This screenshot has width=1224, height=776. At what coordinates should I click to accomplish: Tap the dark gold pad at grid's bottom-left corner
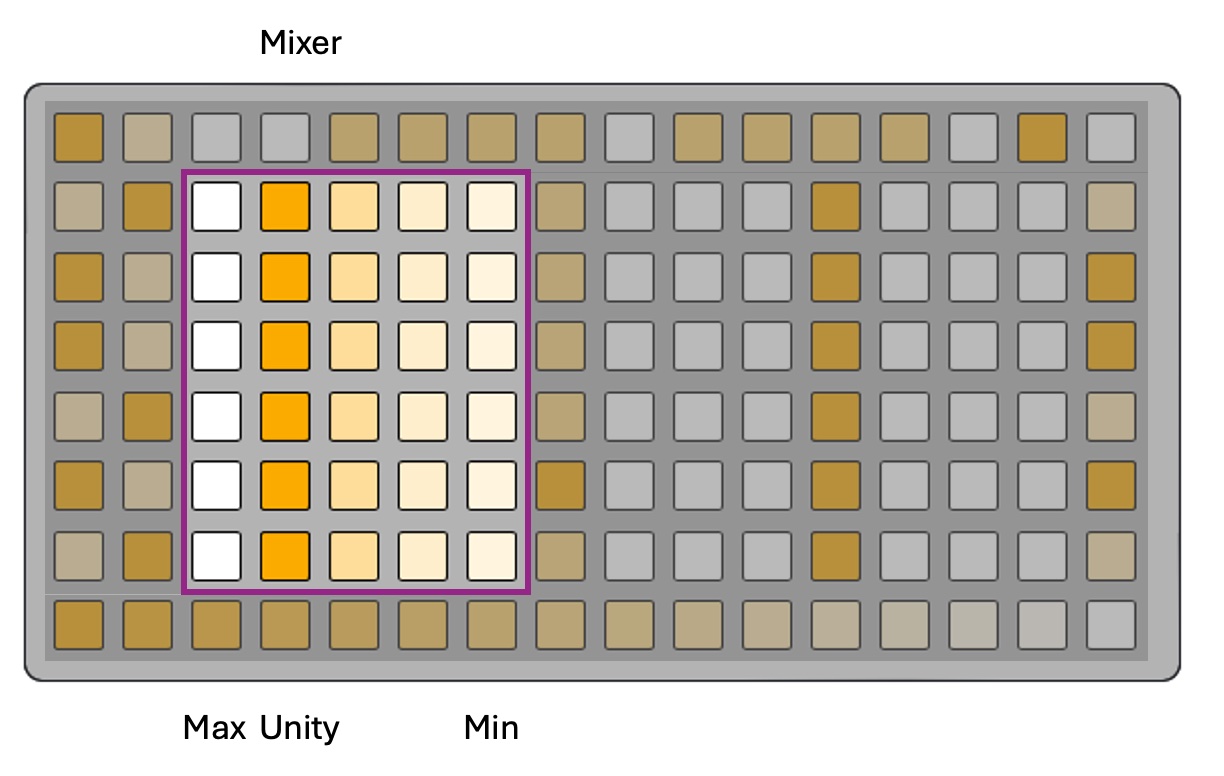coord(79,625)
